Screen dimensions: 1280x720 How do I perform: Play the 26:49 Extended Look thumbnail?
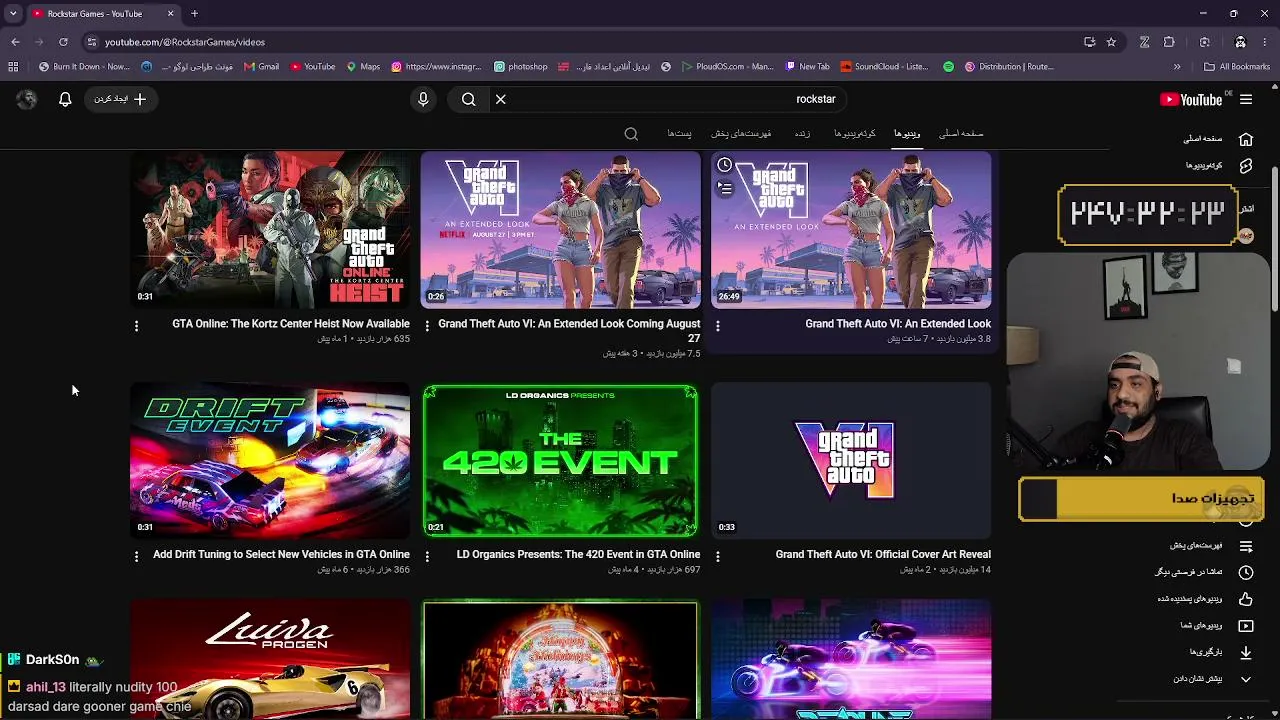point(851,230)
